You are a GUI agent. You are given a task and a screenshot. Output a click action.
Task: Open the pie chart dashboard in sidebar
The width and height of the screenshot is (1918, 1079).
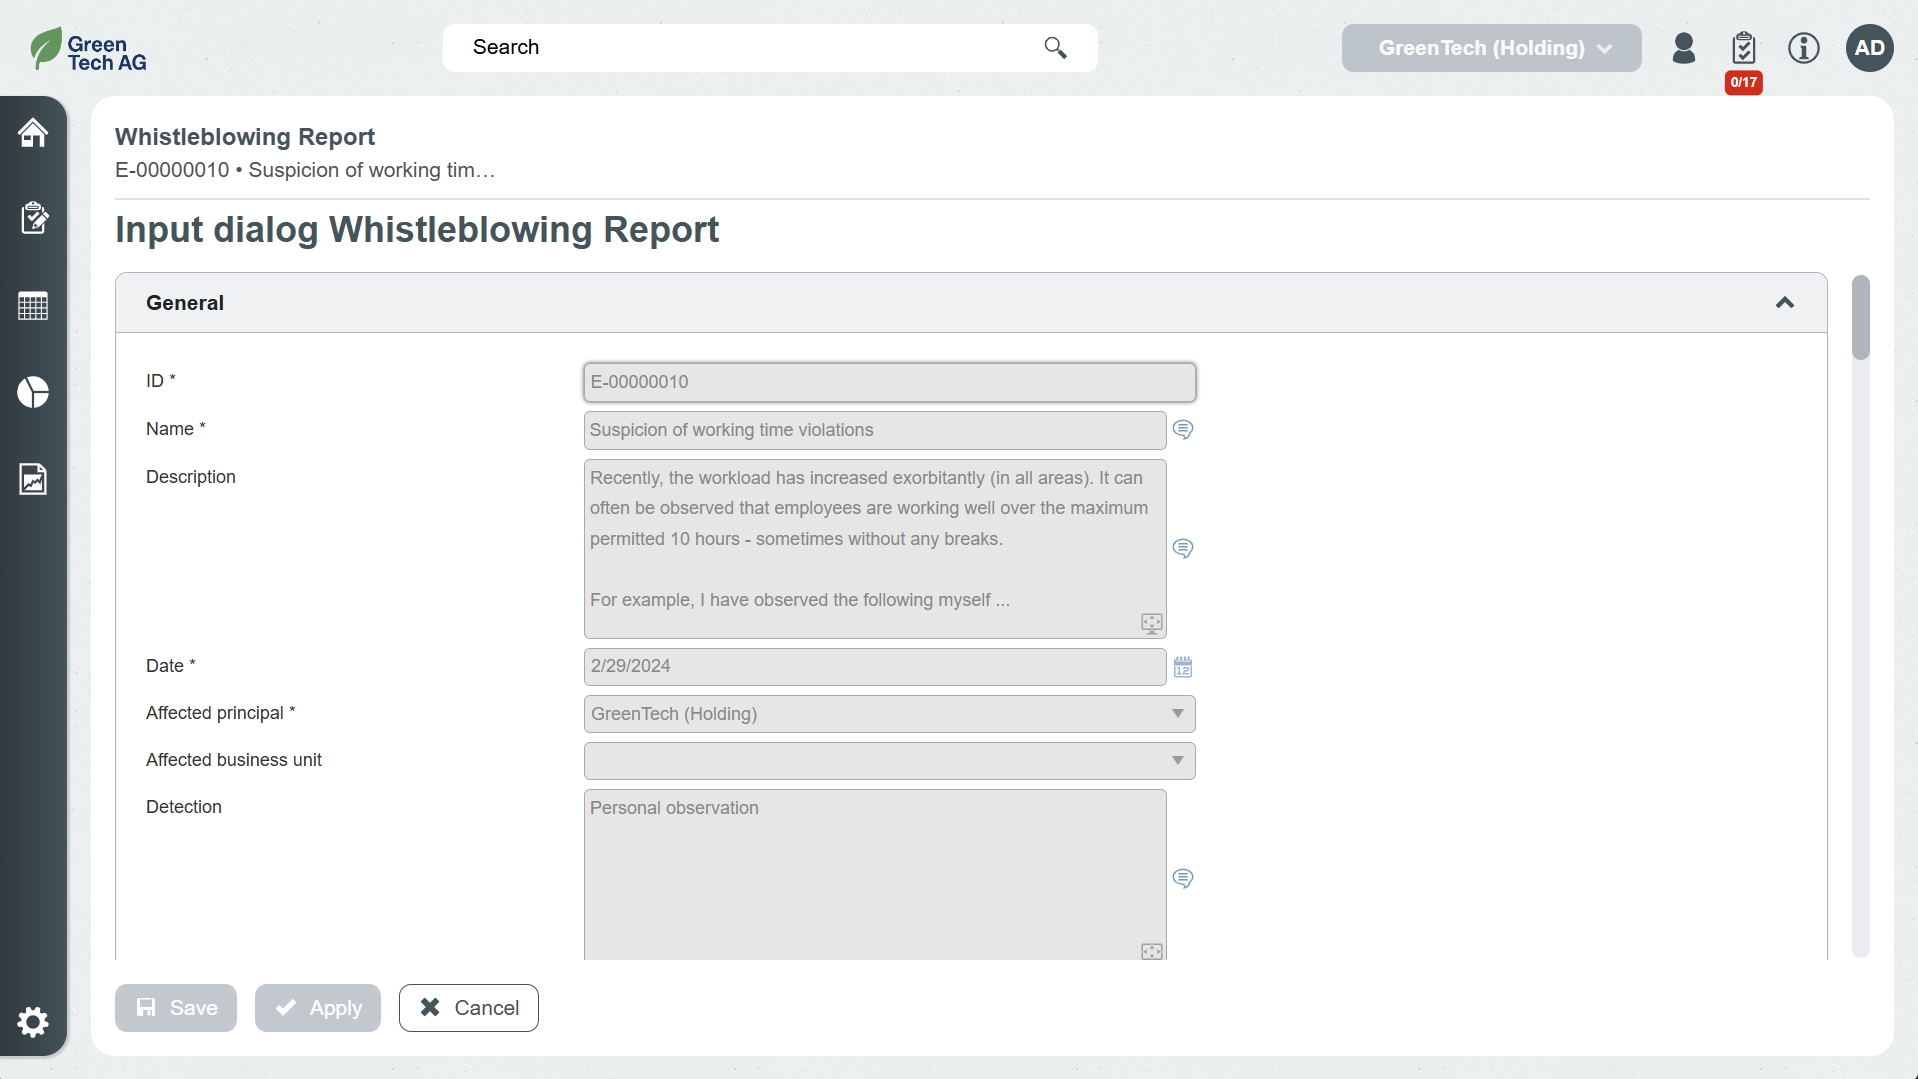point(33,392)
